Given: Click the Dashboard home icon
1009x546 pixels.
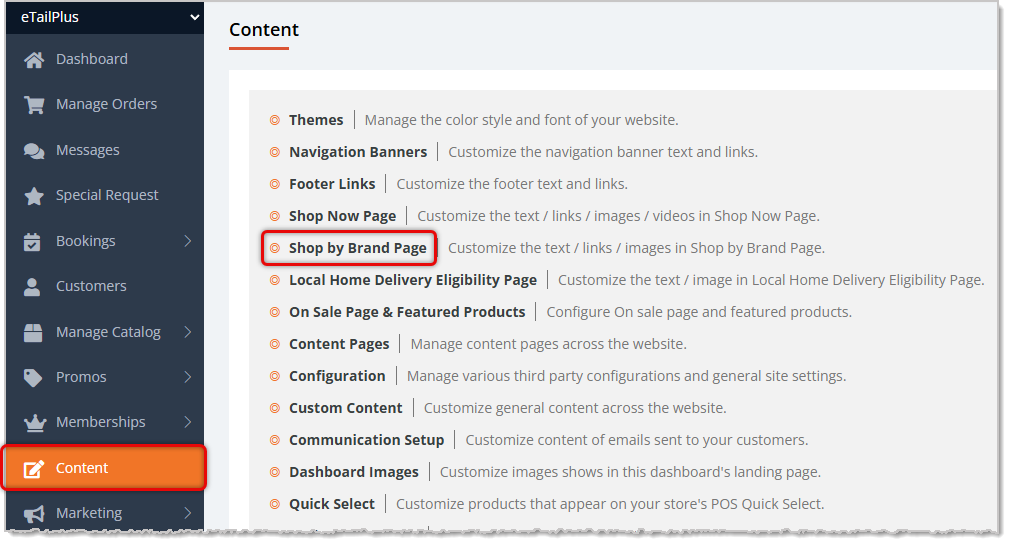Looking at the screenshot, I should tap(34, 60).
